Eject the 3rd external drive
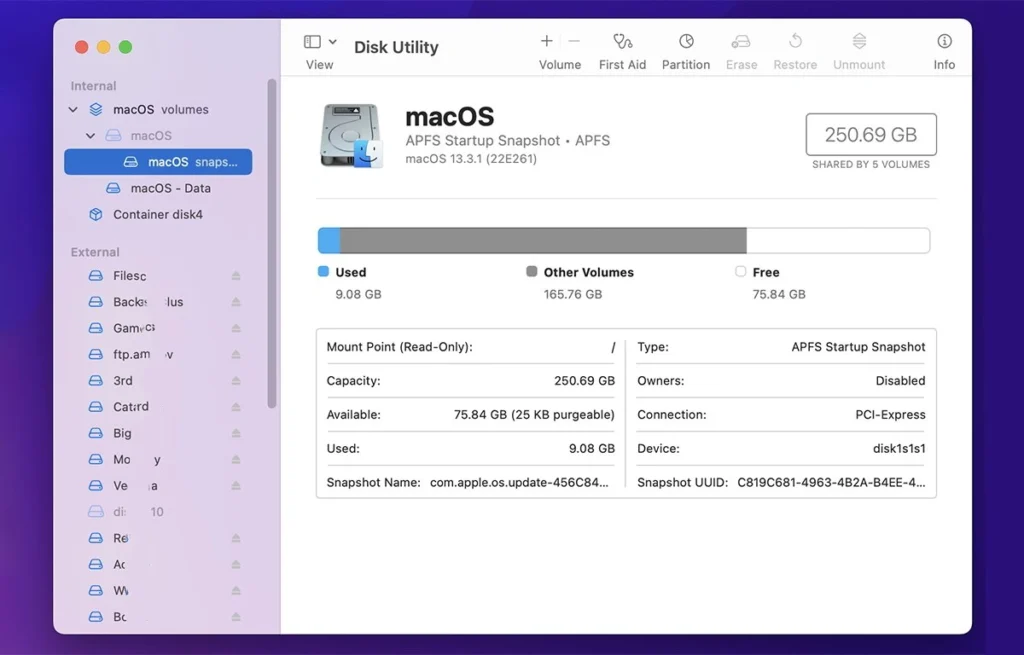Screen dimensions: 1024x655 234,380
